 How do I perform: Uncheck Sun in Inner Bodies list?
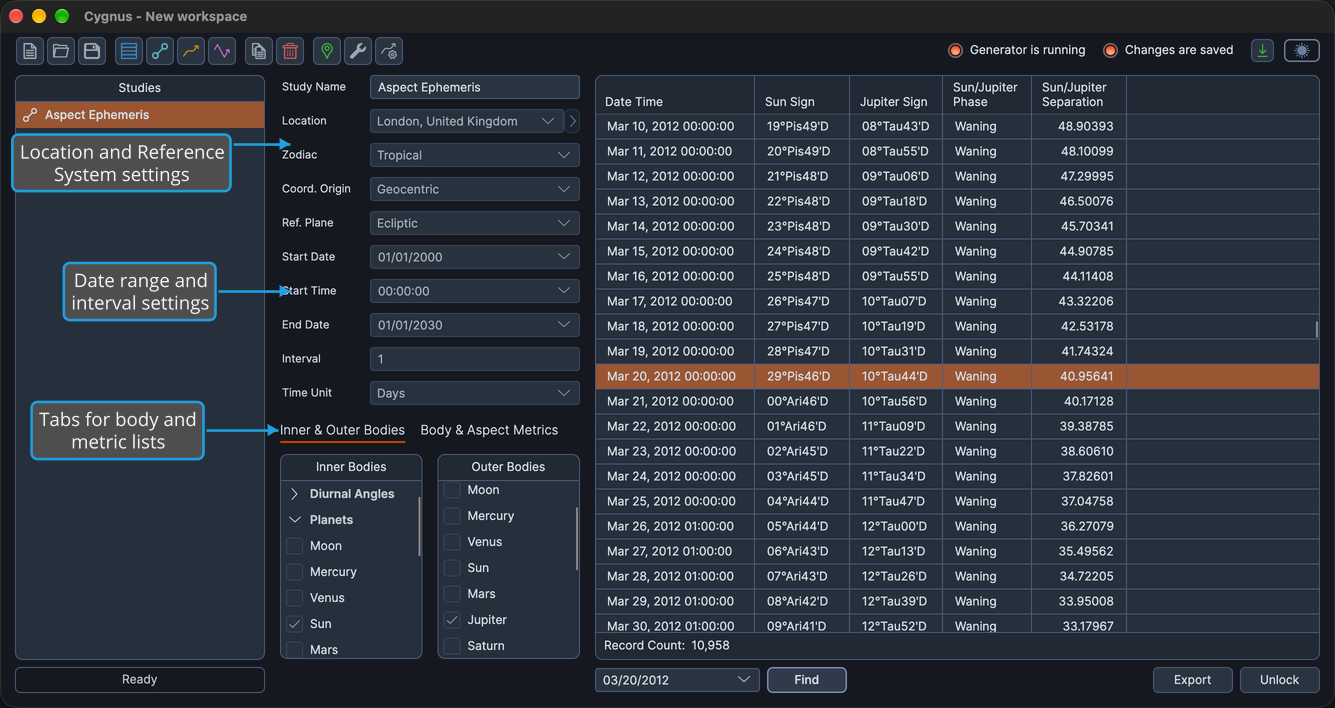pyautogui.click(x=295, y=624)
